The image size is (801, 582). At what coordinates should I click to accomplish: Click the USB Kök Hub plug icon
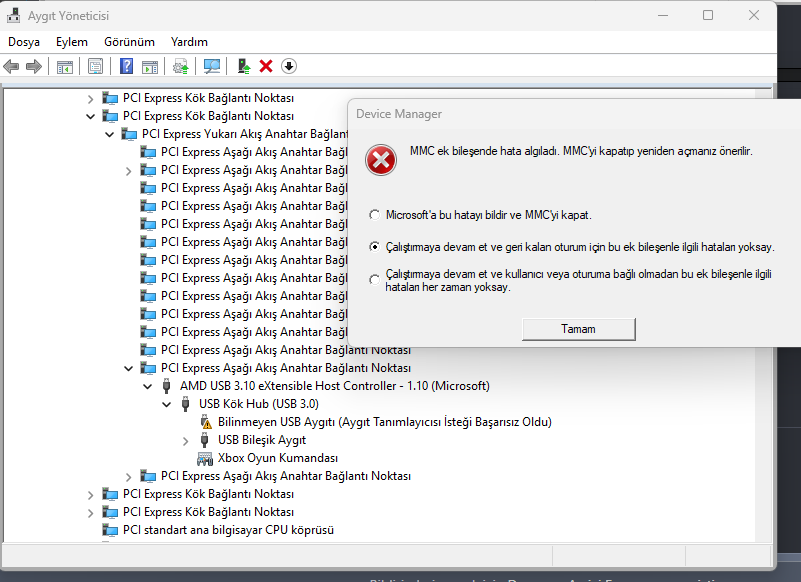185,404
